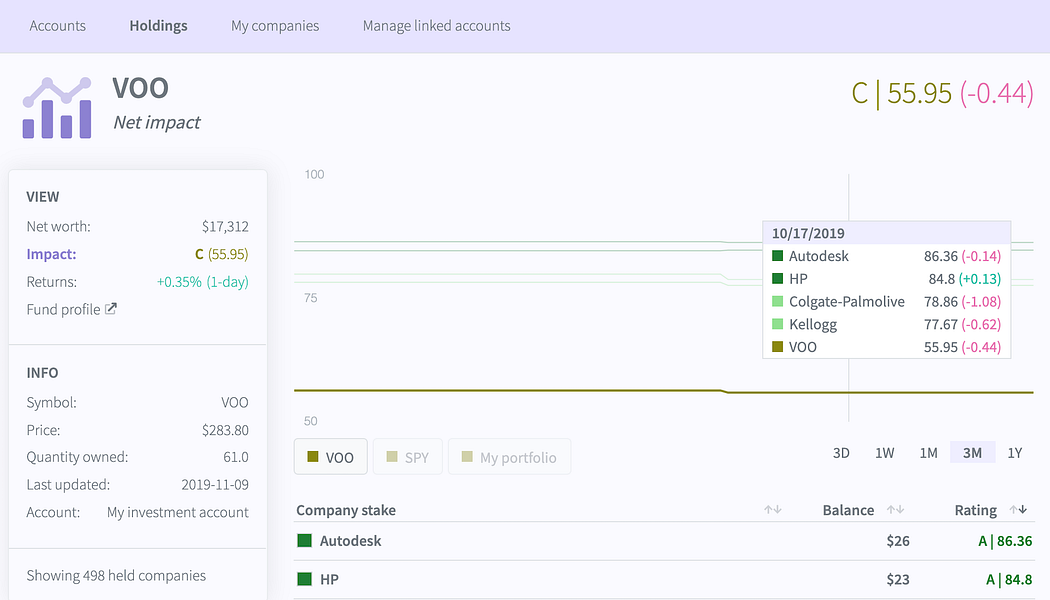Image resolution: width=1050 pixels, height=600 pixels.
Task: Sort by Company stake arrows icon
Action: 773,510
